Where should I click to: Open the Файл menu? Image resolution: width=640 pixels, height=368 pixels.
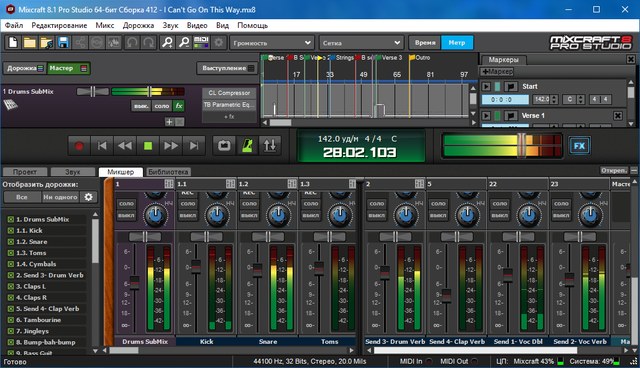coord(14,25)
